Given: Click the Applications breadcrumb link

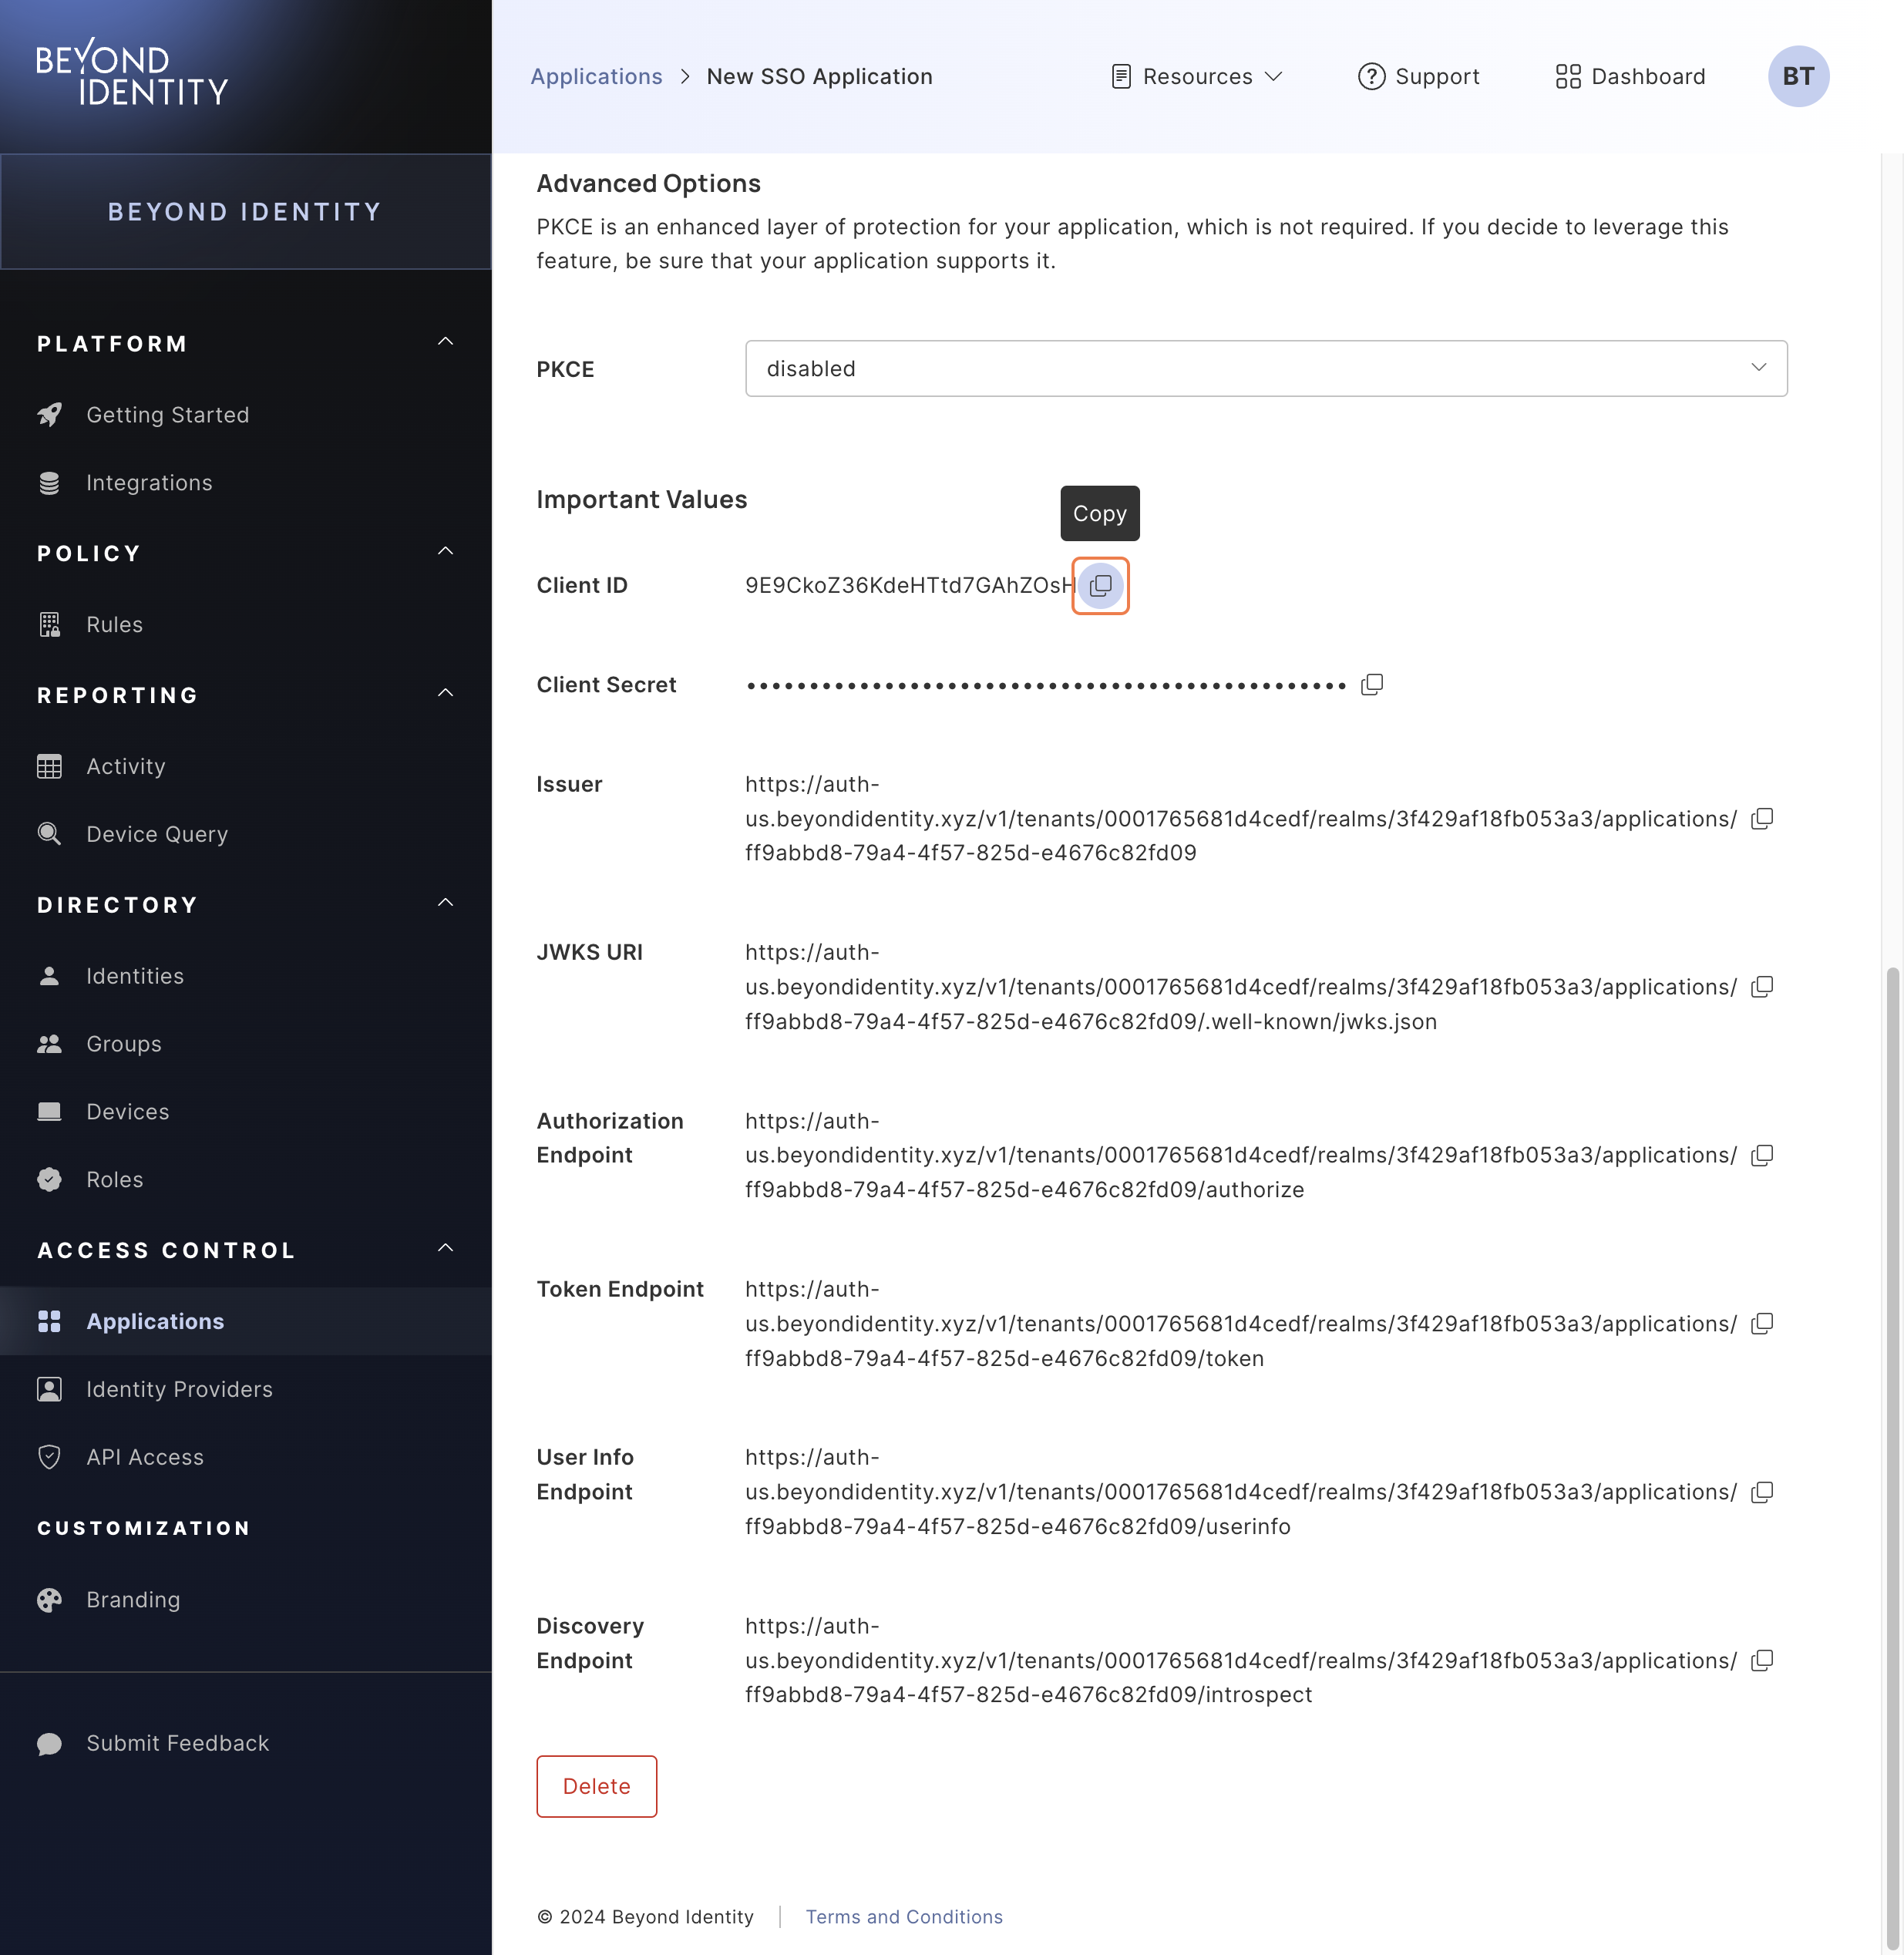Looking at the screenshot, I should [596, 76].
